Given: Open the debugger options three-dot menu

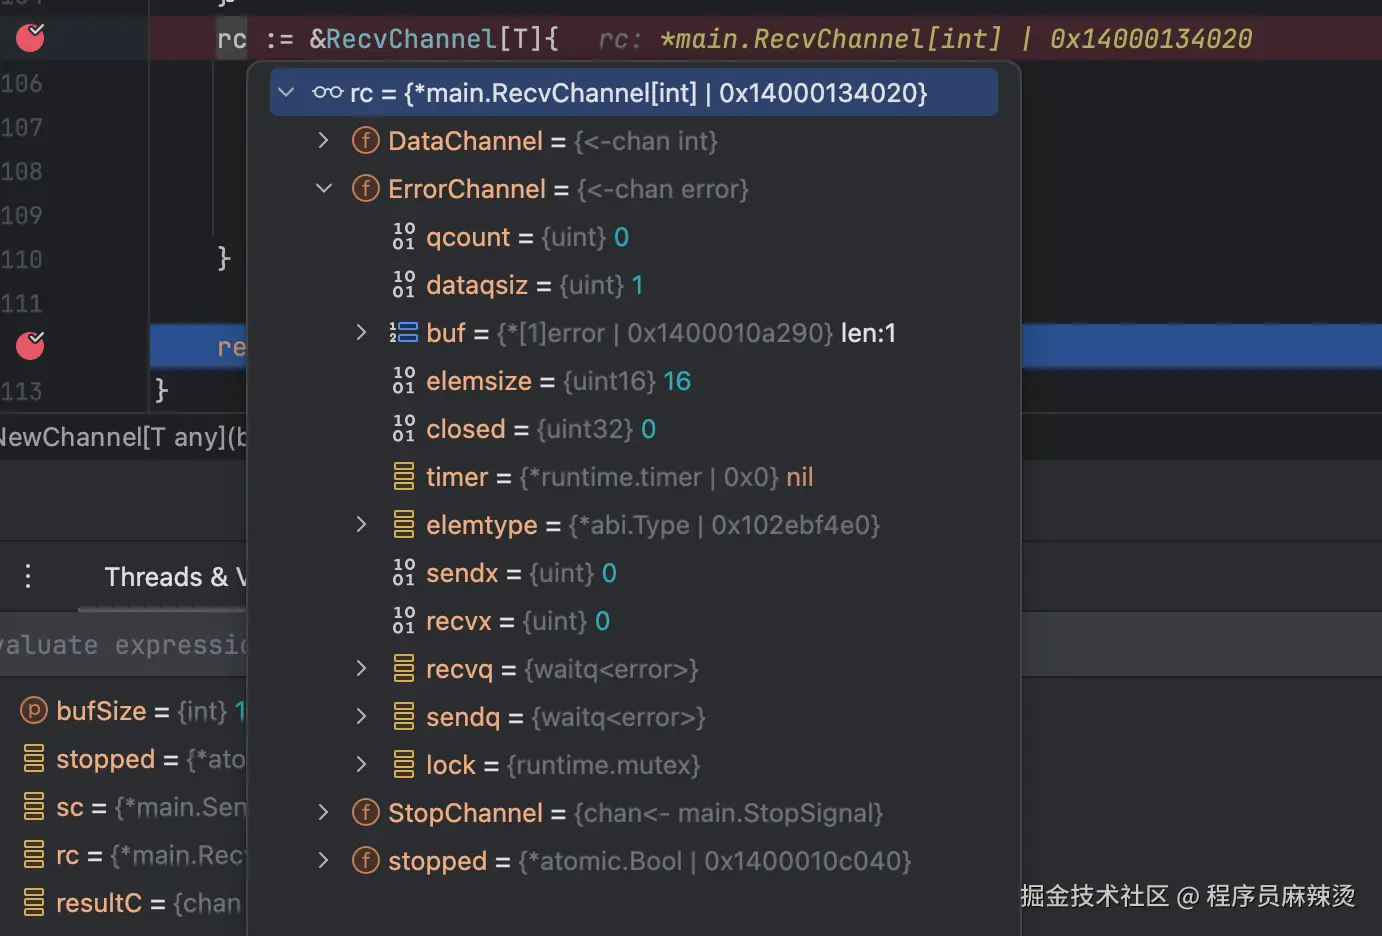Looking at the screenshot, I should pos(28,576).
